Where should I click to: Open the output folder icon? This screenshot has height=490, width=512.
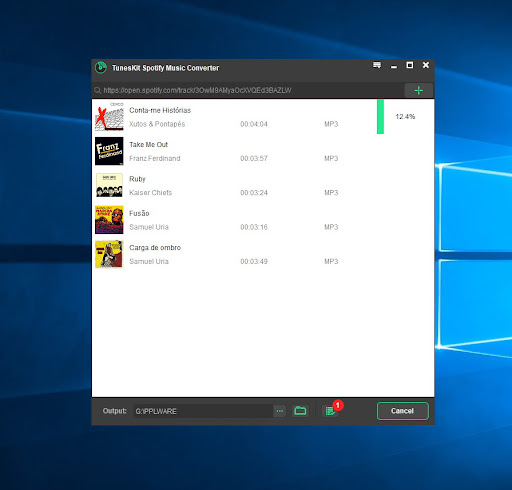coord(300,411)
